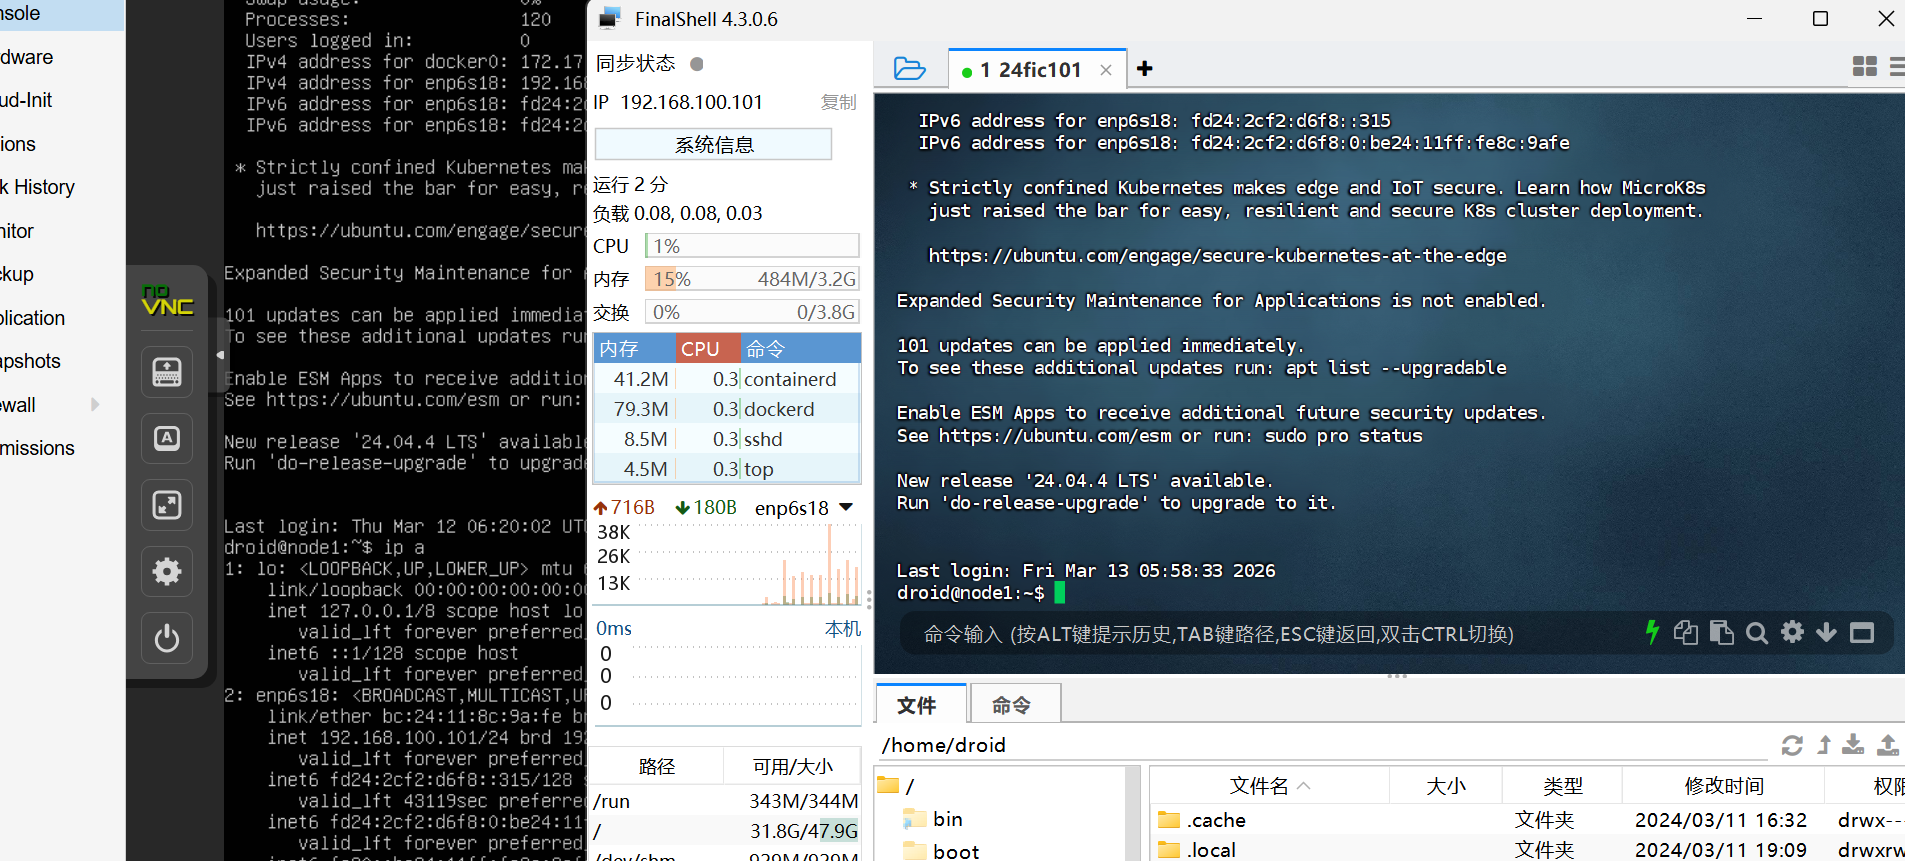Click the sync status indicator dot

[697, 64]
